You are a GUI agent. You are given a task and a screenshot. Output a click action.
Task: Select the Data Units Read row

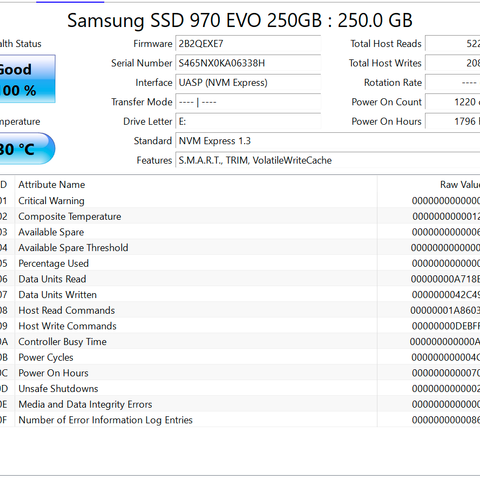pyautogui.click(x=240, y=279)
